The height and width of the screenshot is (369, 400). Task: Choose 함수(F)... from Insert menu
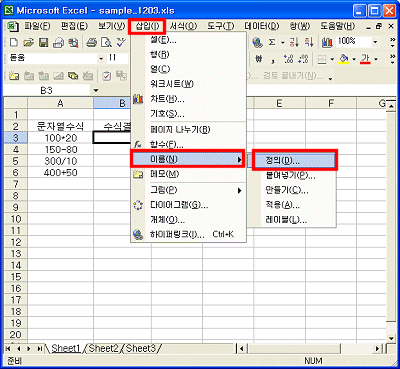(189, 145)
